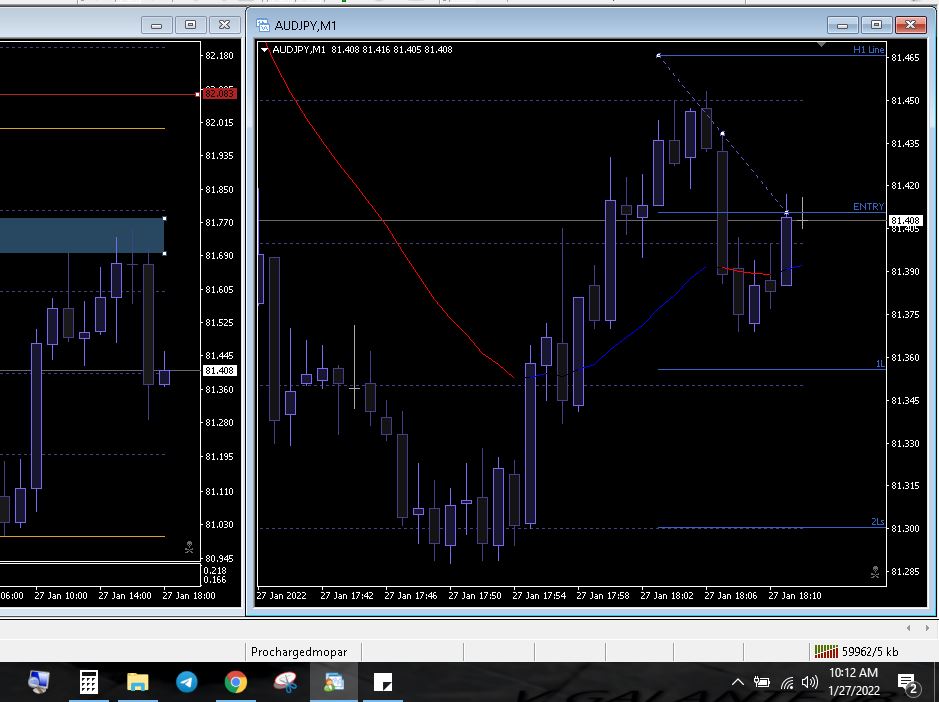This screenshot has height=702, width=939.
Task: Open the AUDJPY,M1 chart header dropdown triangle
Action: (265, 50)
